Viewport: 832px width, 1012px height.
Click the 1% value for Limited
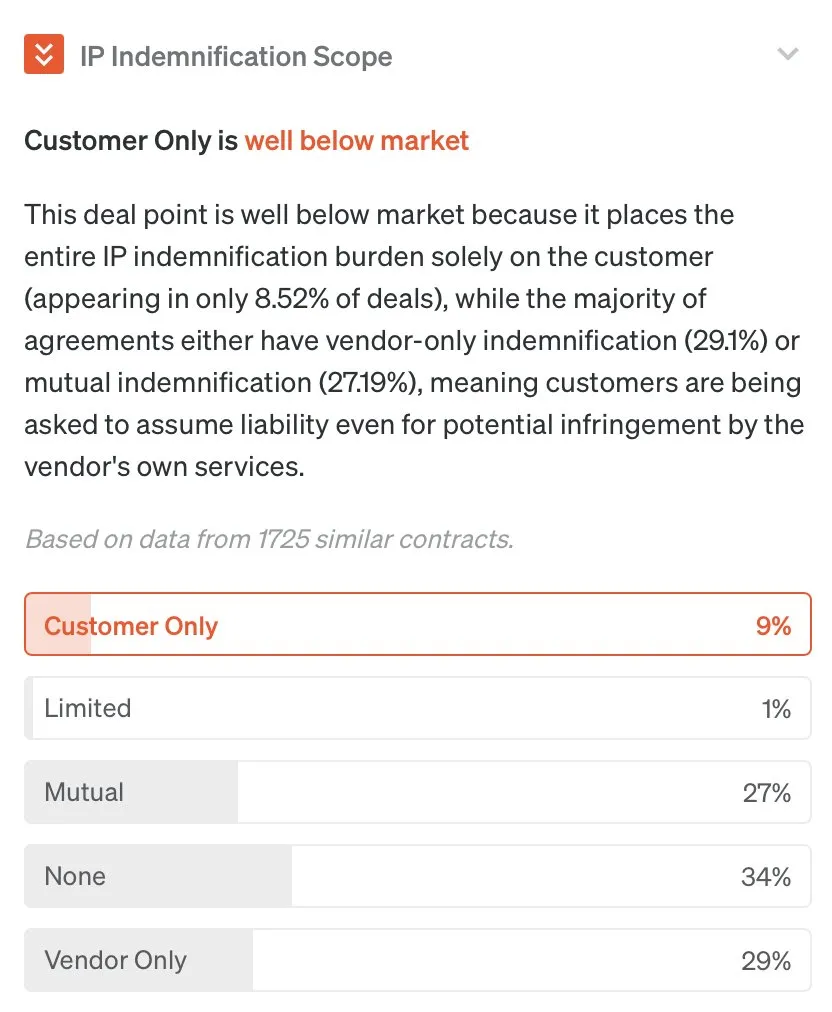click(x=775, y=709)
